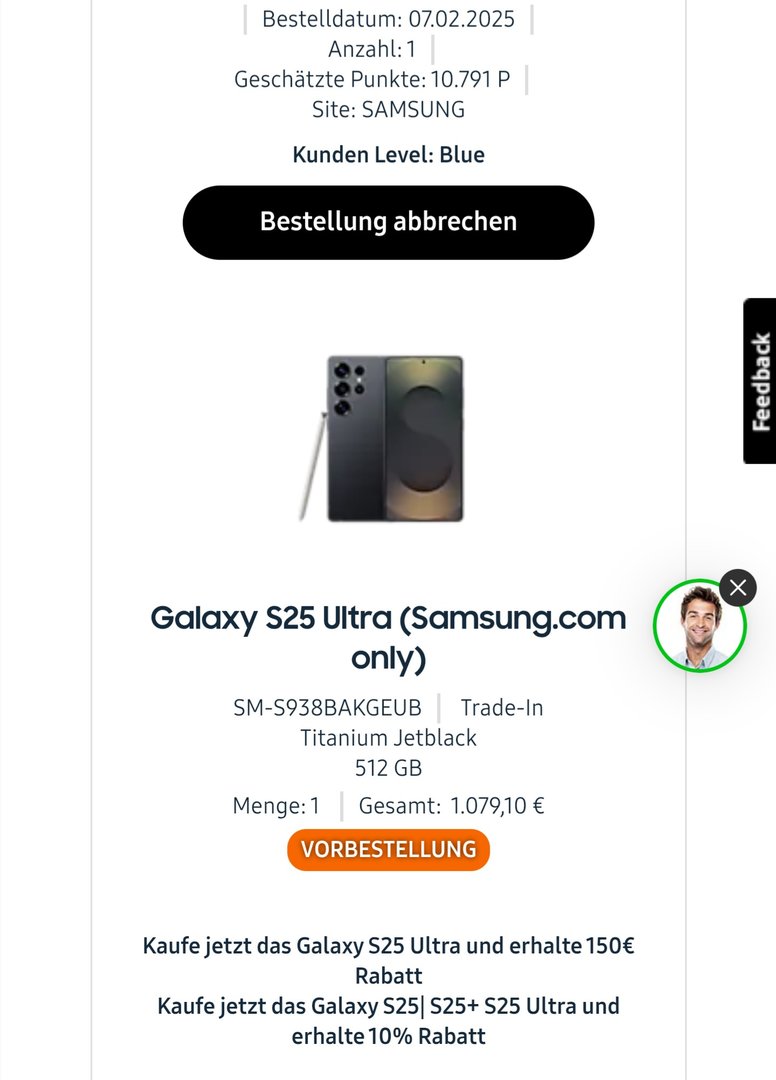Click the 10% Rabatt promotion text
The image size is (776, 1080).
pyautogui.click(x=388, y=1021)
